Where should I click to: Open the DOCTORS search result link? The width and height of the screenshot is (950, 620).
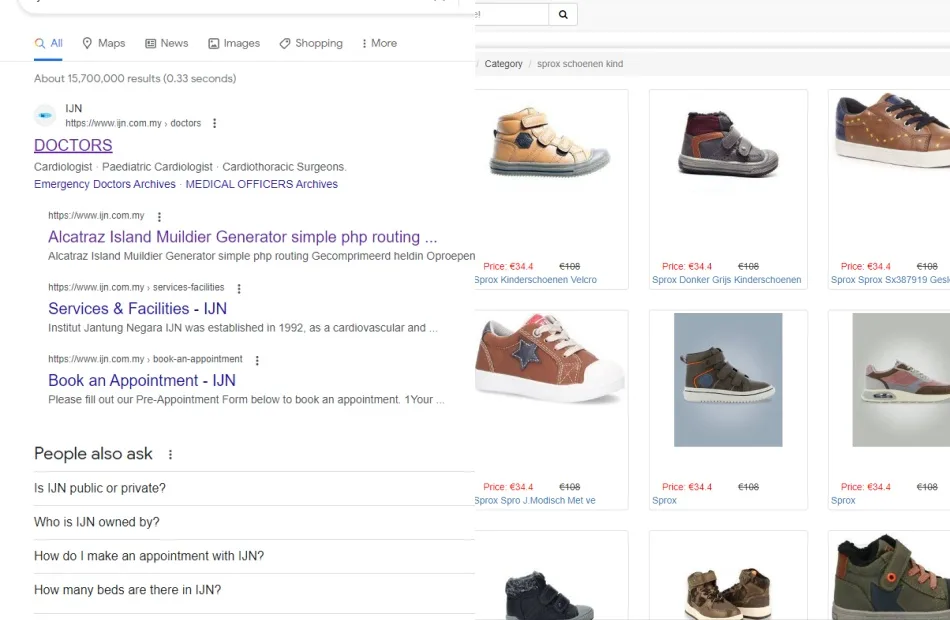tap(73, 146)
